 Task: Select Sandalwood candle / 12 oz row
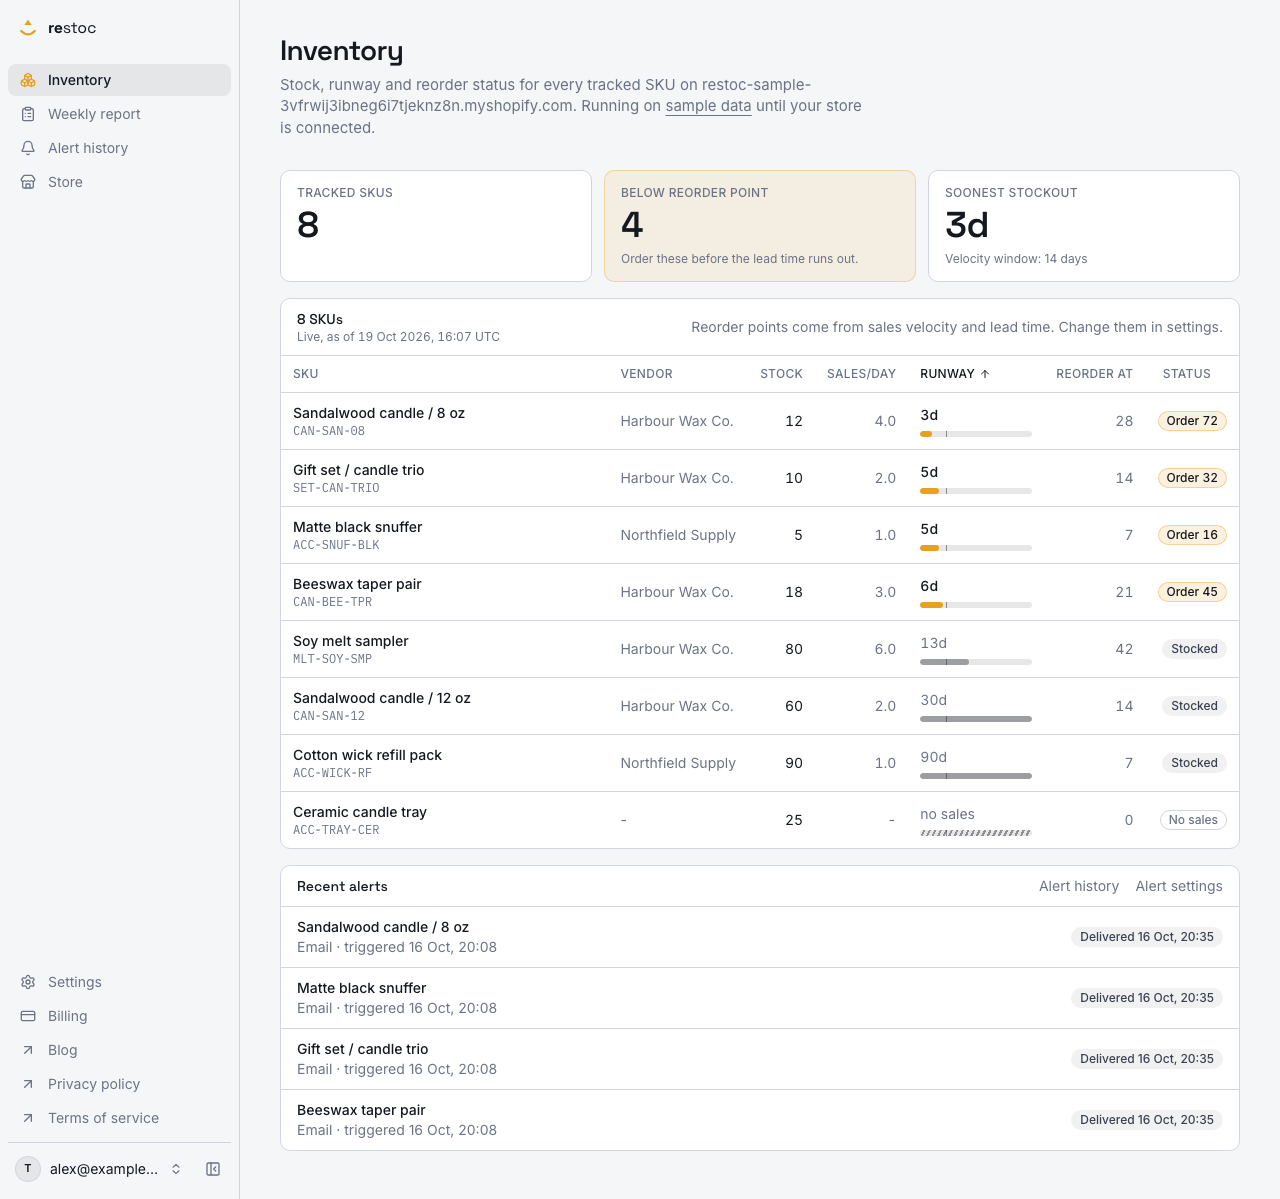pos(760,706)
